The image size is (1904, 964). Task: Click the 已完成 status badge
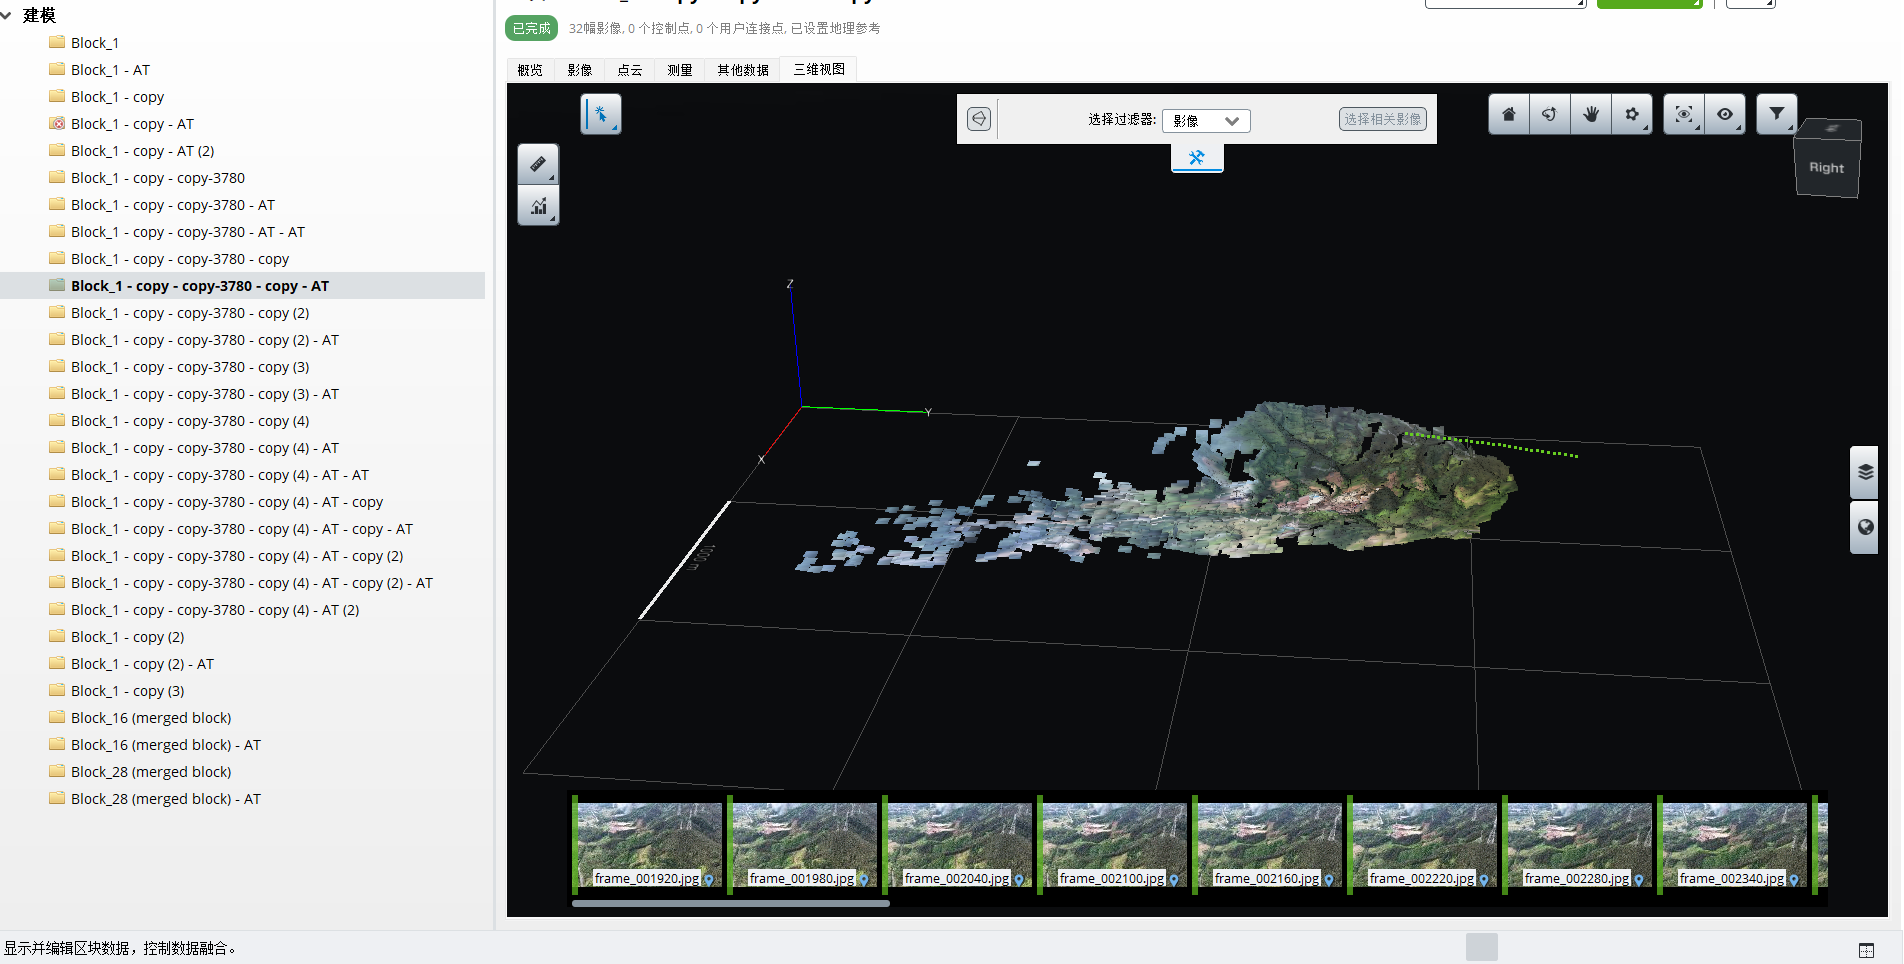[x=531, y=28]
